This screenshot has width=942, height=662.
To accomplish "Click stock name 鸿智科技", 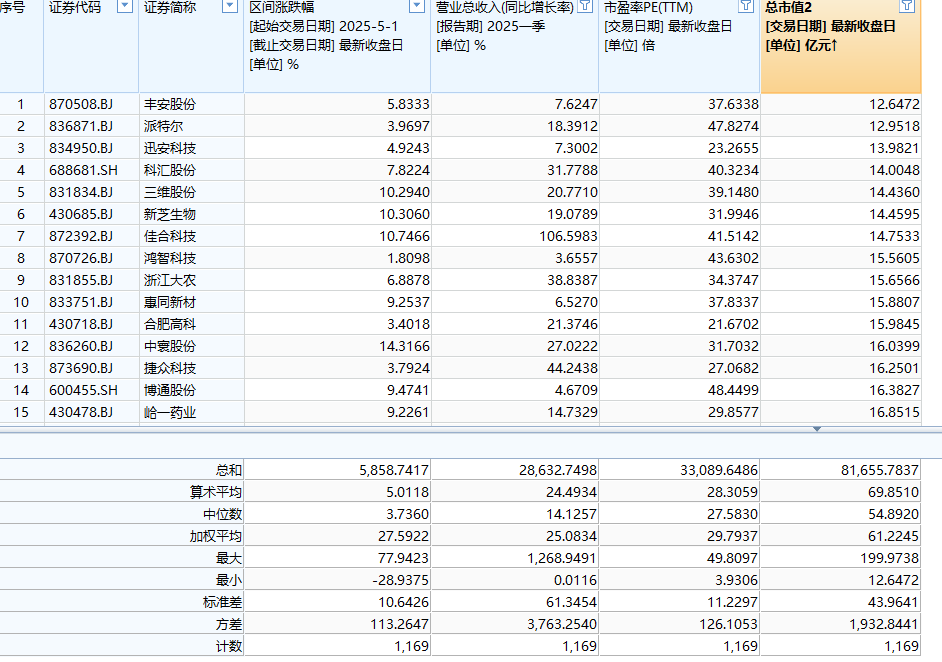I will click(x=169, y=258).
